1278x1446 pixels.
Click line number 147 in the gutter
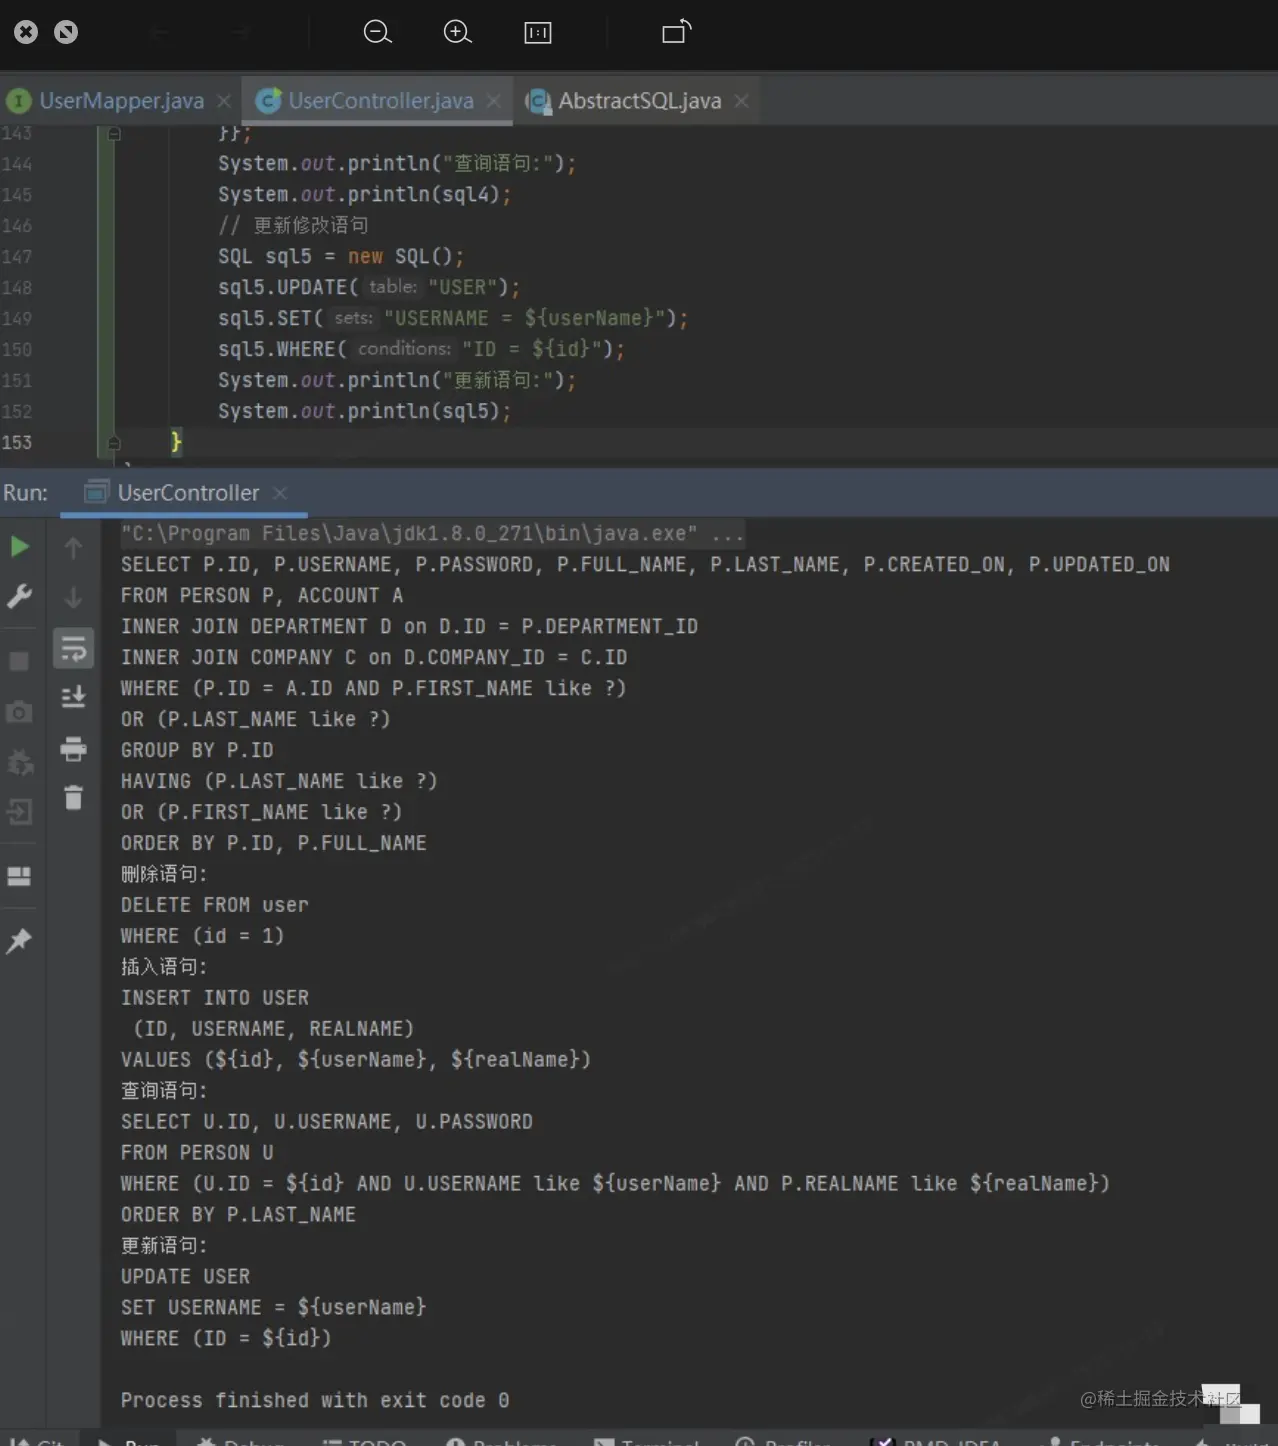[17, 257]
